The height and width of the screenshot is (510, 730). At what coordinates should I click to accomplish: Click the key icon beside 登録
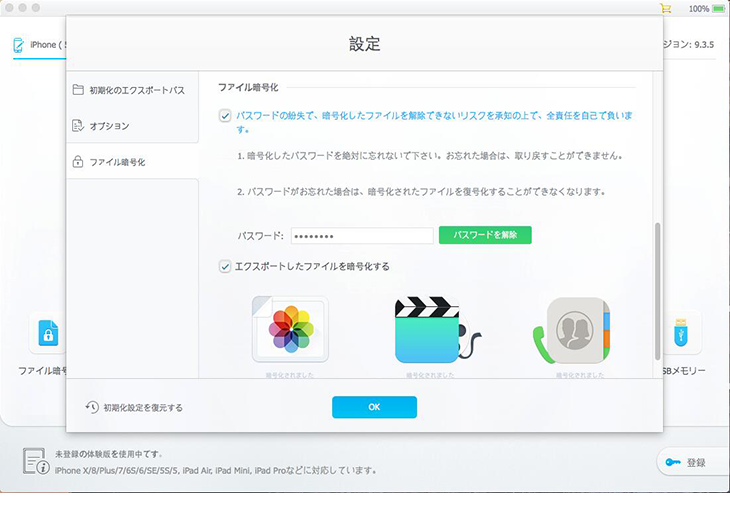tap(673, 462)
